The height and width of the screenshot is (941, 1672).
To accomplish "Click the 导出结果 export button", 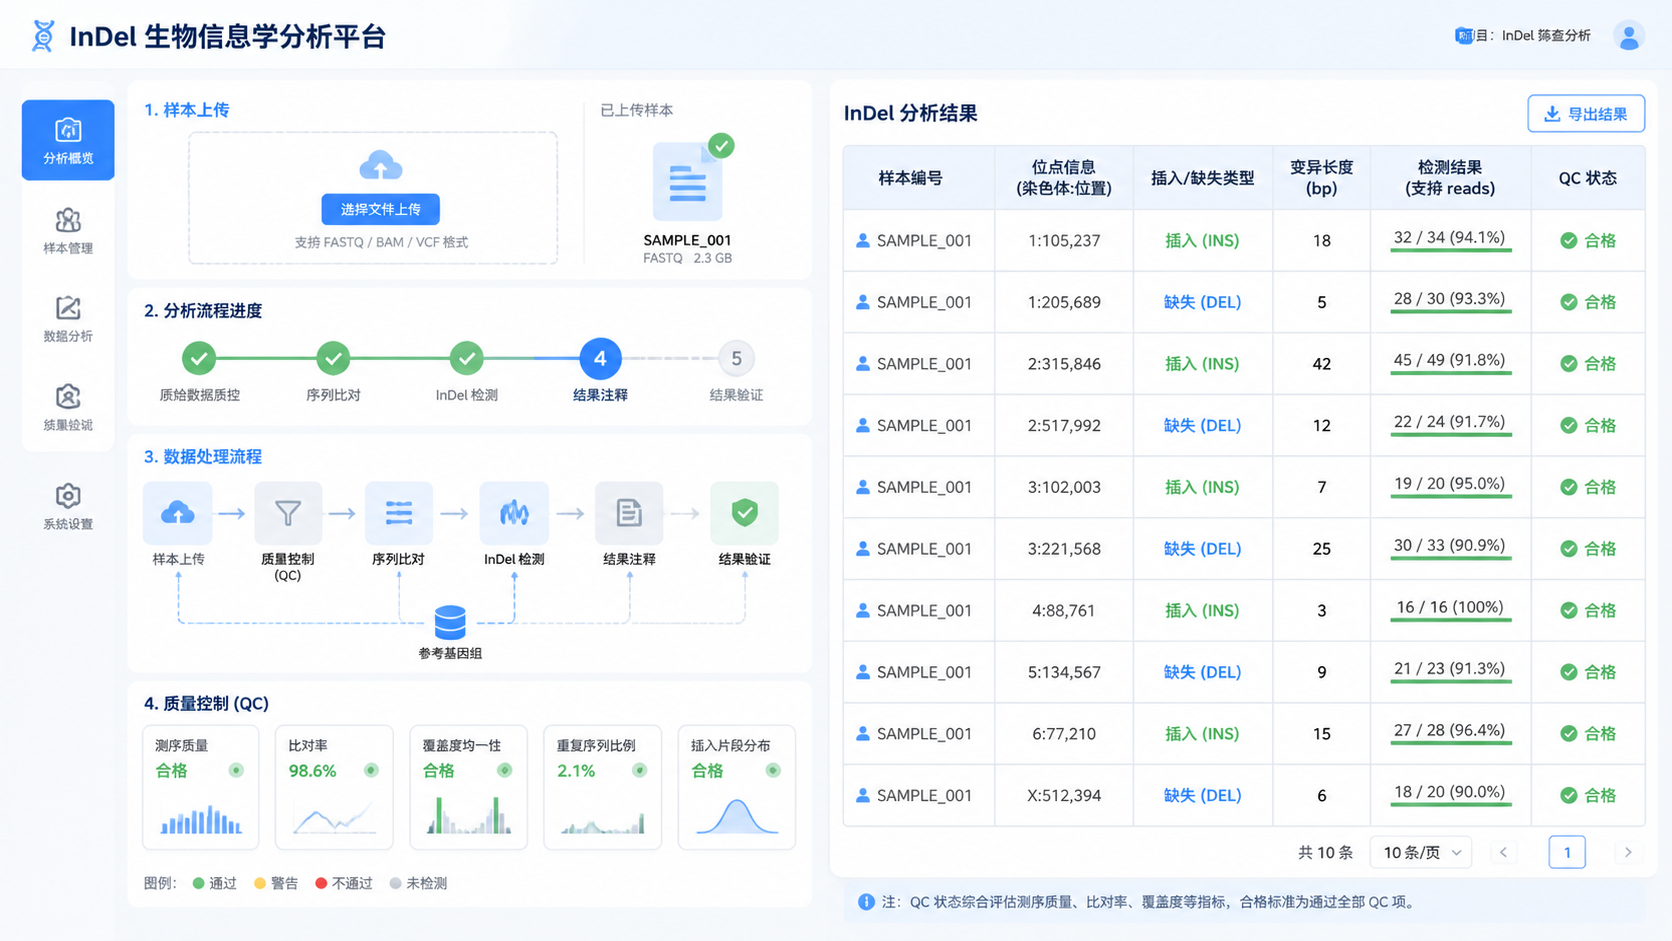I will point(1586,114).
